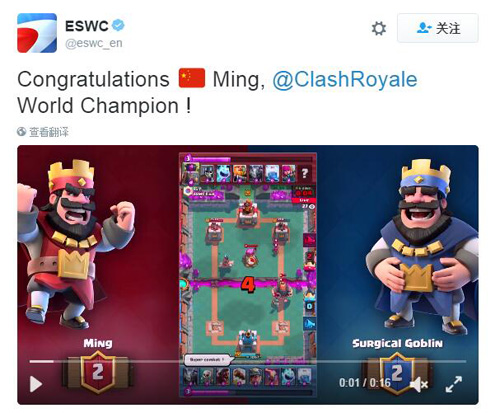The height and width of the screenshot is (413, 500).
Task: Click 查看翻译 to view translation
Action: 49,132
